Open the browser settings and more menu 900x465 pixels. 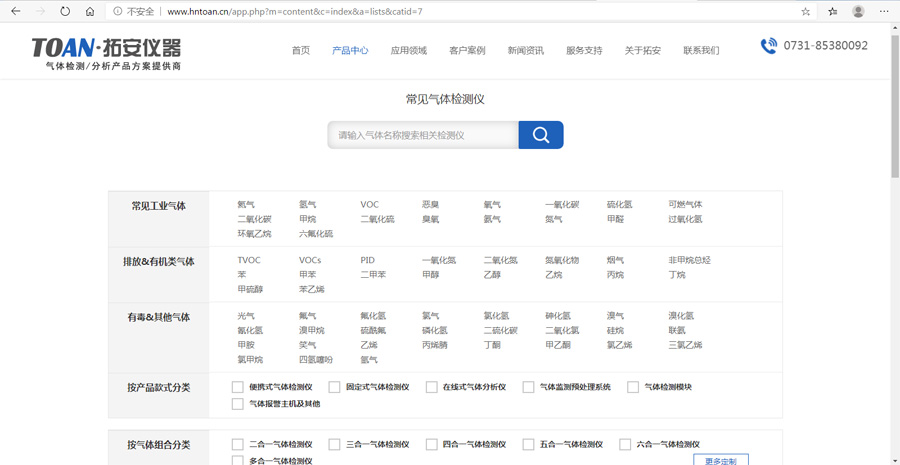coord(883,11)
